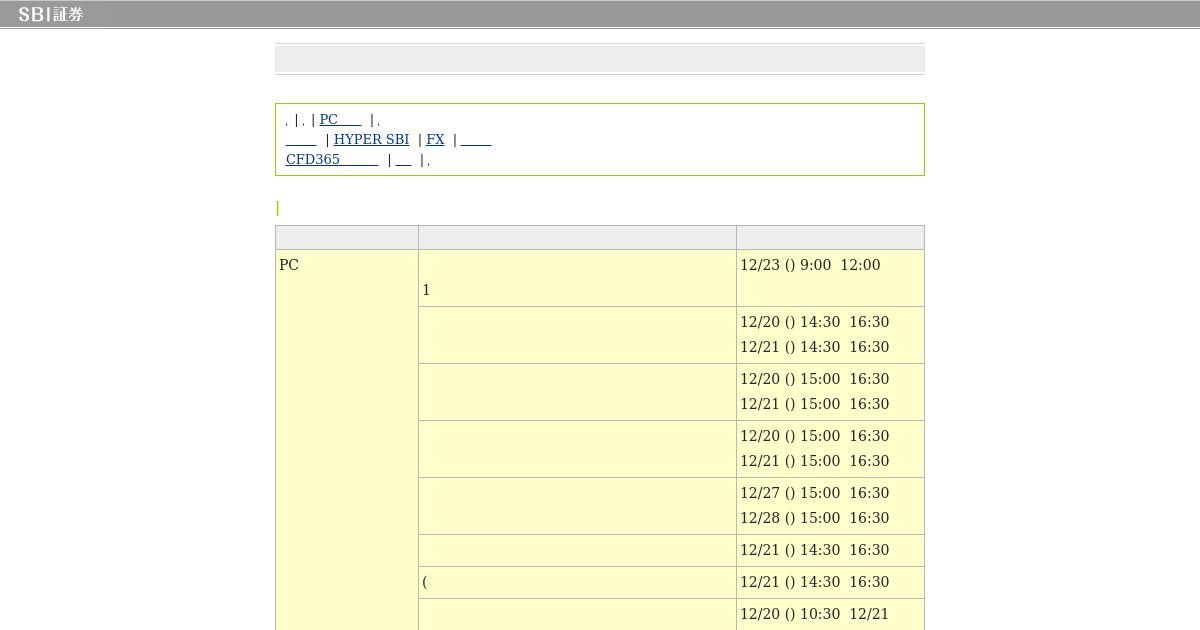Select the PC category cell in table

pyautogui.click(x=347, y=440)
